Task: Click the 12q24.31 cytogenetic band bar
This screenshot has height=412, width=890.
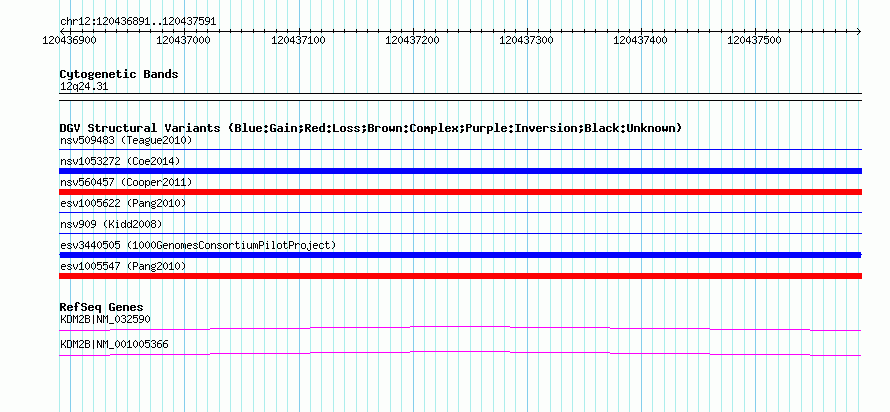Action: [461, 97]
